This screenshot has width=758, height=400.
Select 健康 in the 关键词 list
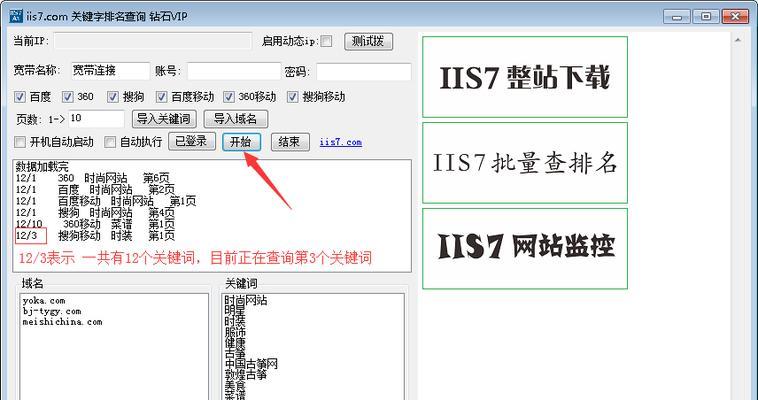235,343
